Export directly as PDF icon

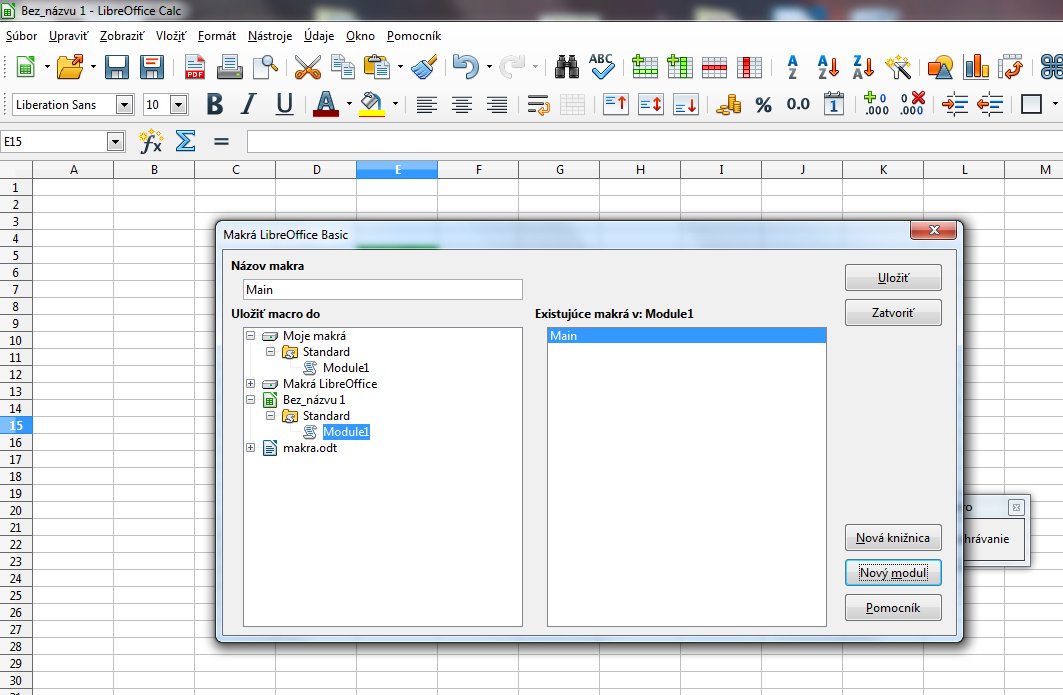(x=195, y=67)
